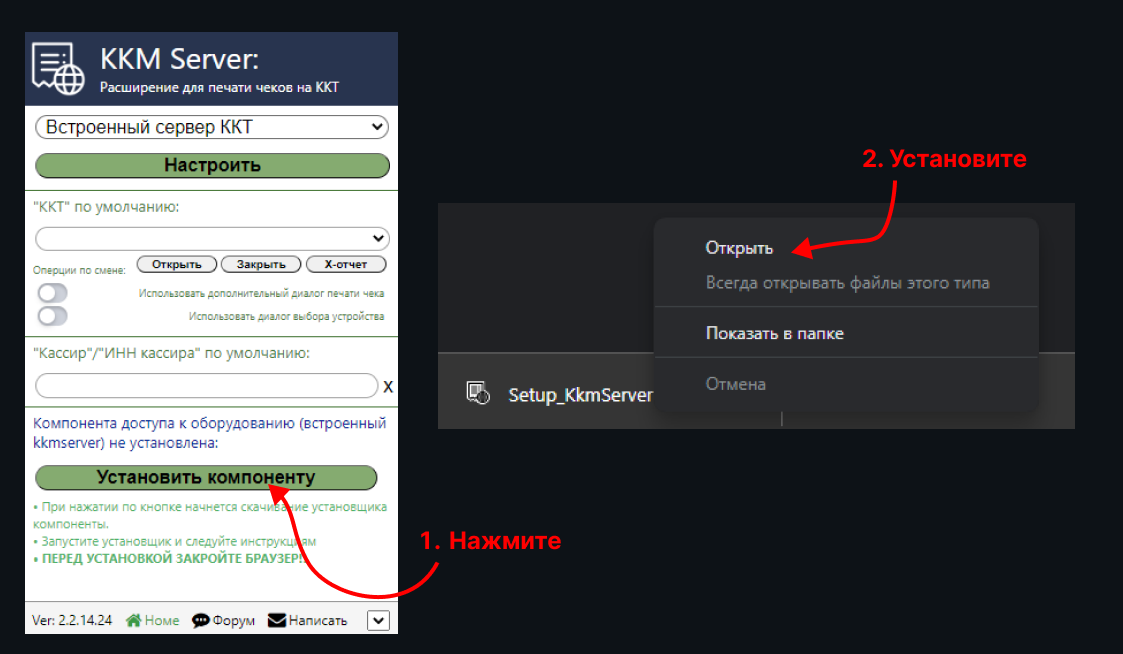This screenshot has height=654, width=1123.
Task: Click the Установить компоненту button
Action: coord(206,477)
